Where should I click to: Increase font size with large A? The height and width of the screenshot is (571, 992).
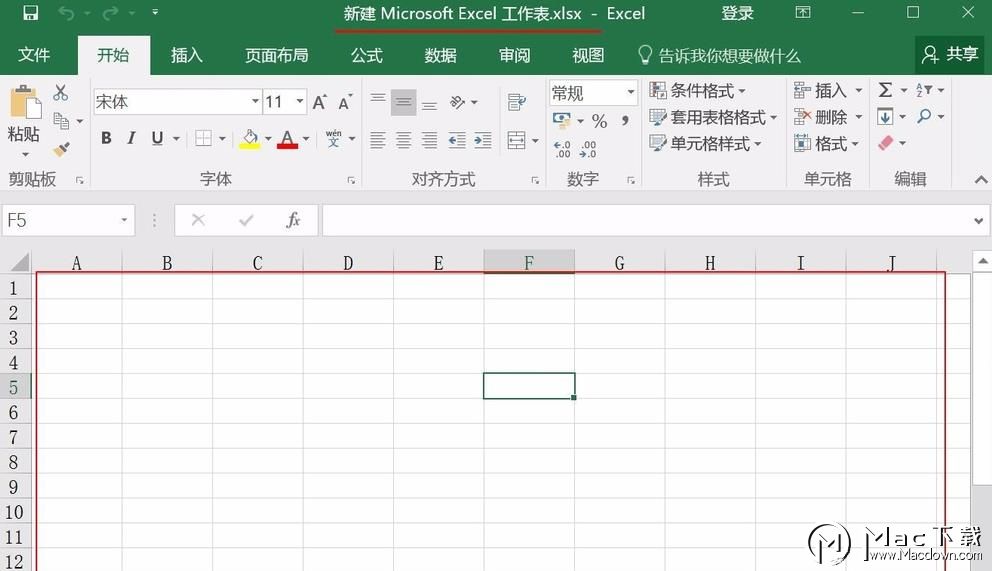click(319, 102)
